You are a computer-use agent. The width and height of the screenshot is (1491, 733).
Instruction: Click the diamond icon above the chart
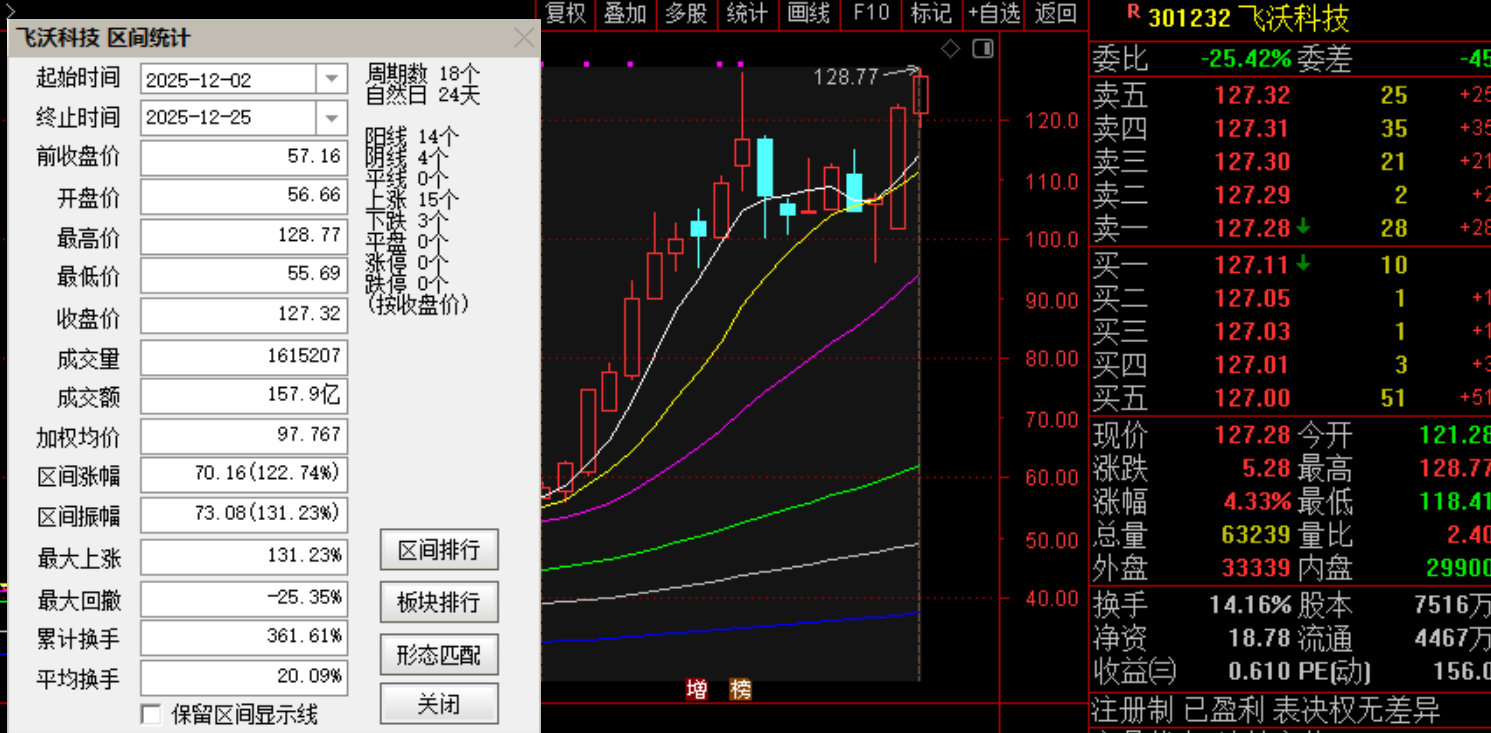(x=951, y=48)
